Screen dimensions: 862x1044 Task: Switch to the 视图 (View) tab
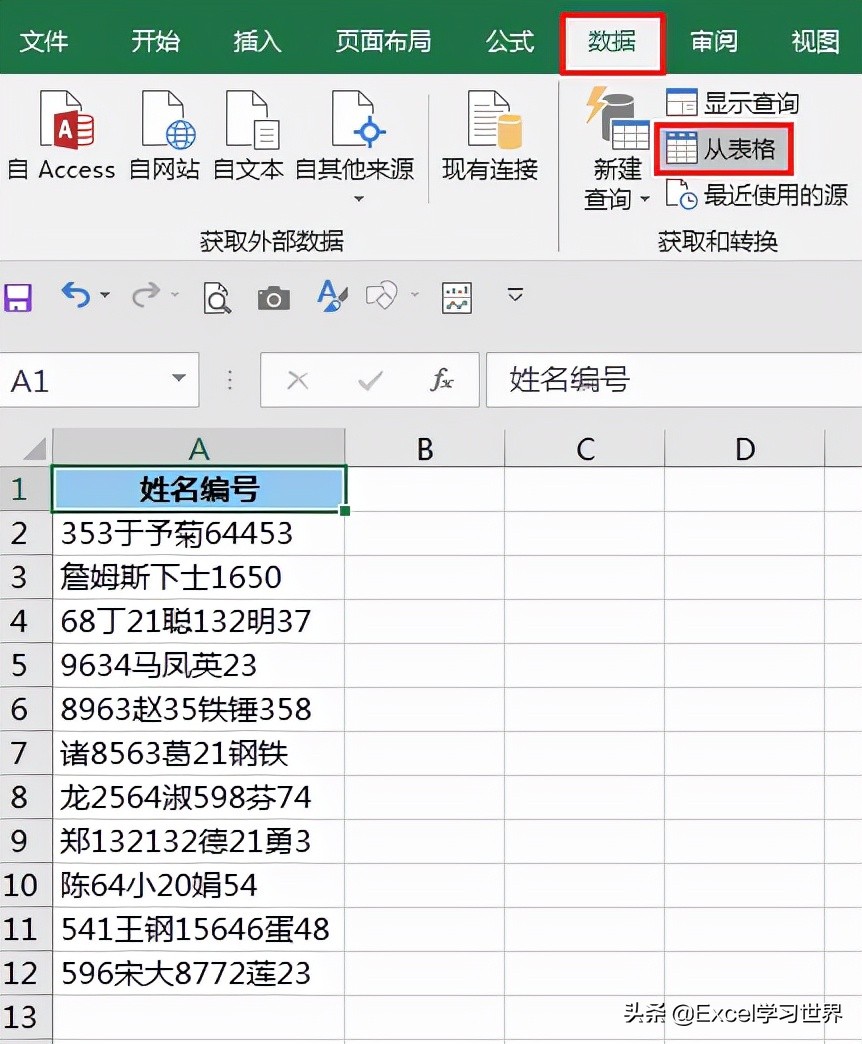(815, 41)
